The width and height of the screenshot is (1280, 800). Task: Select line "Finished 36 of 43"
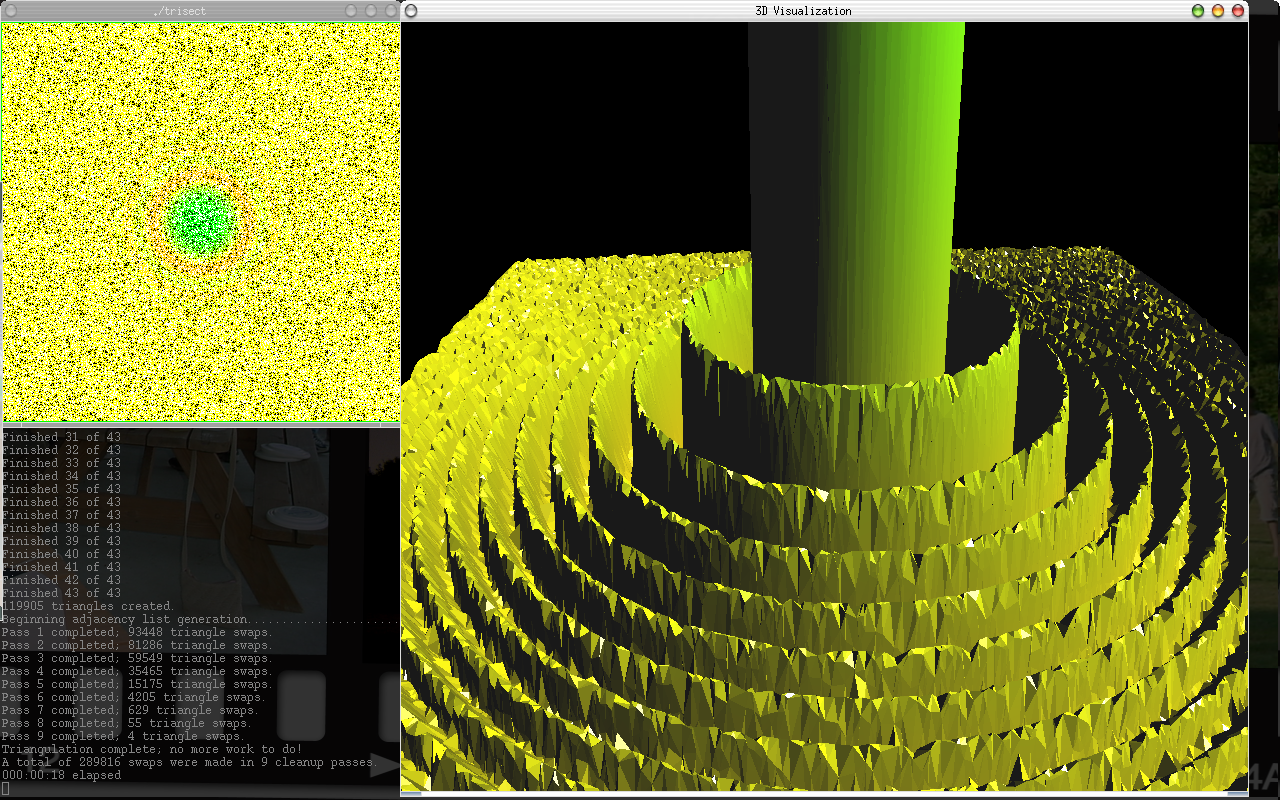(x=61, y=502)
